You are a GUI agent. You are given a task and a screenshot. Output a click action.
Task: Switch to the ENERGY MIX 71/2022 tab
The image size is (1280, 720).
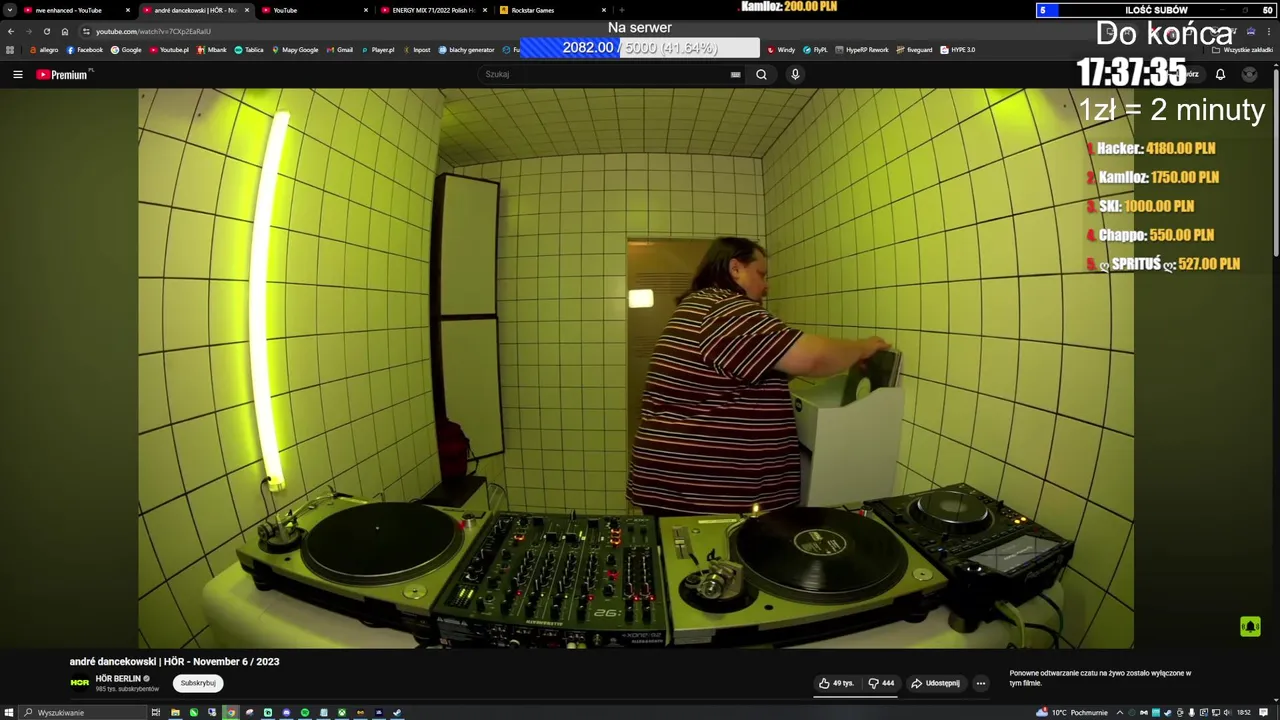433,10
